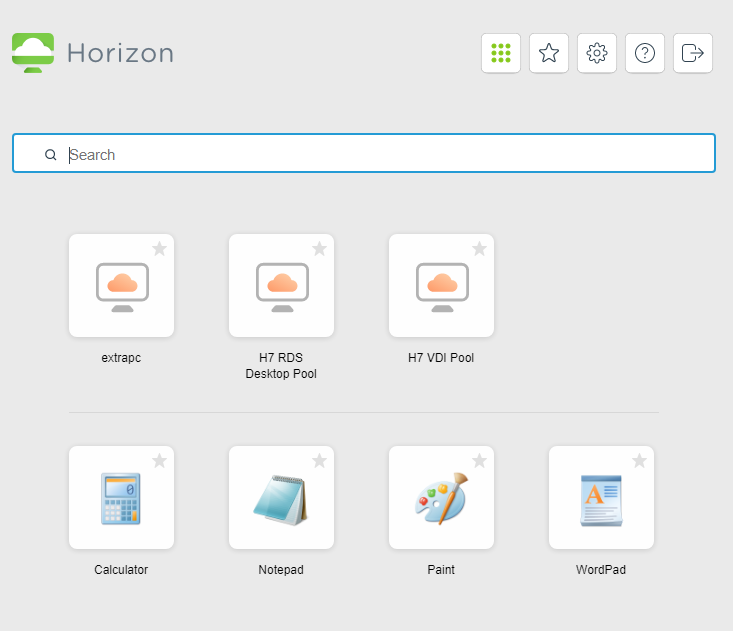Open the settings gear in header

tap(597, 54)
